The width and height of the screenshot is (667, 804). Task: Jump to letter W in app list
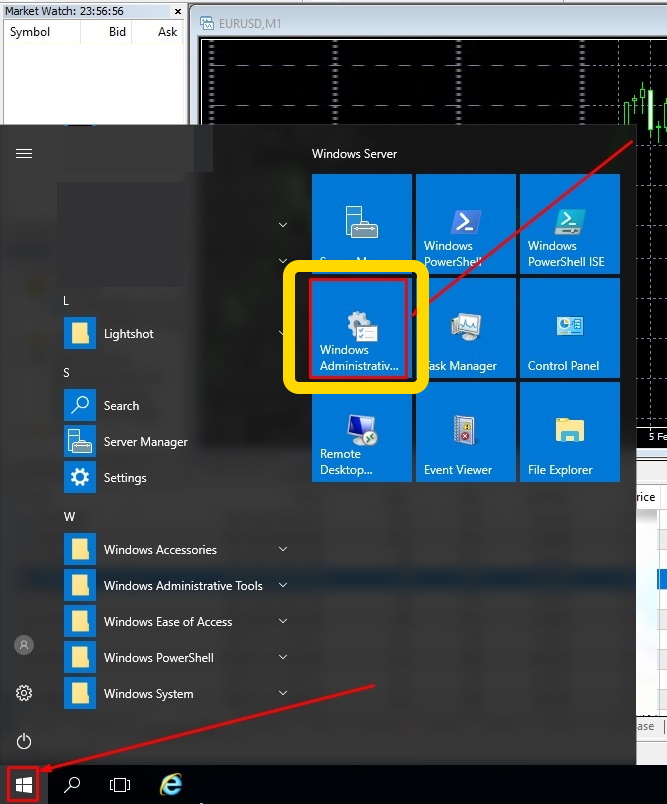(x=69, y=516)
